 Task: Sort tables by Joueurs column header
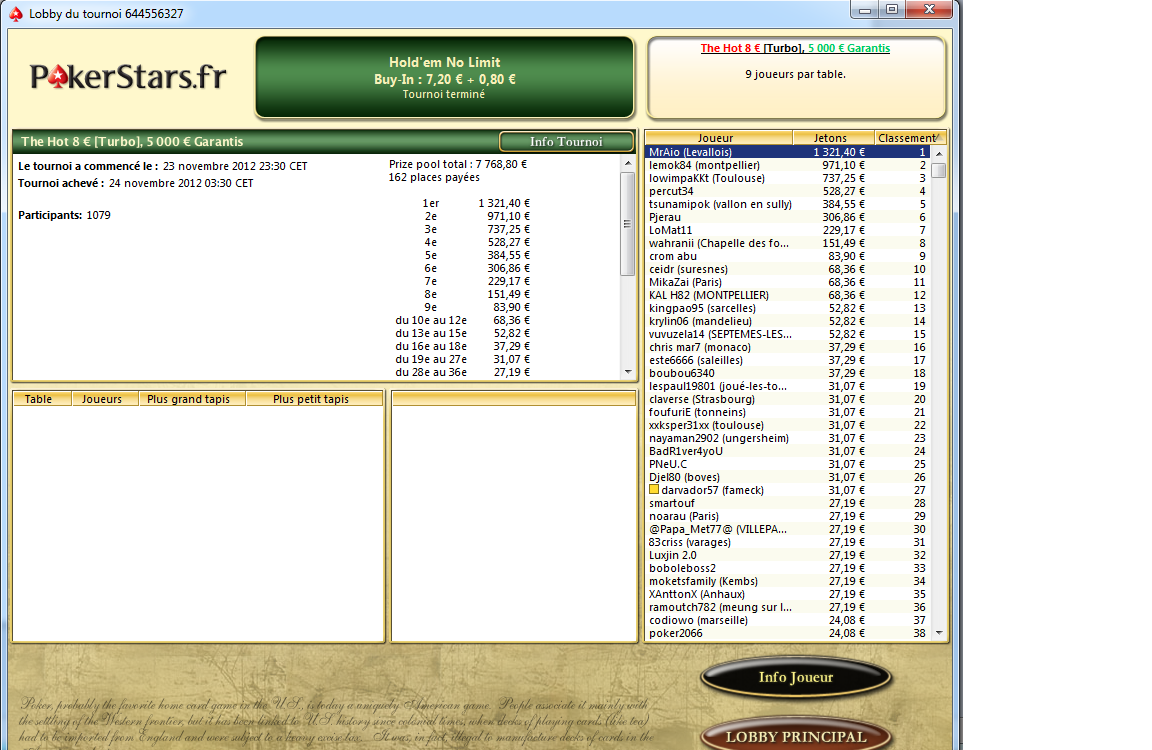[x=105, y=399]
